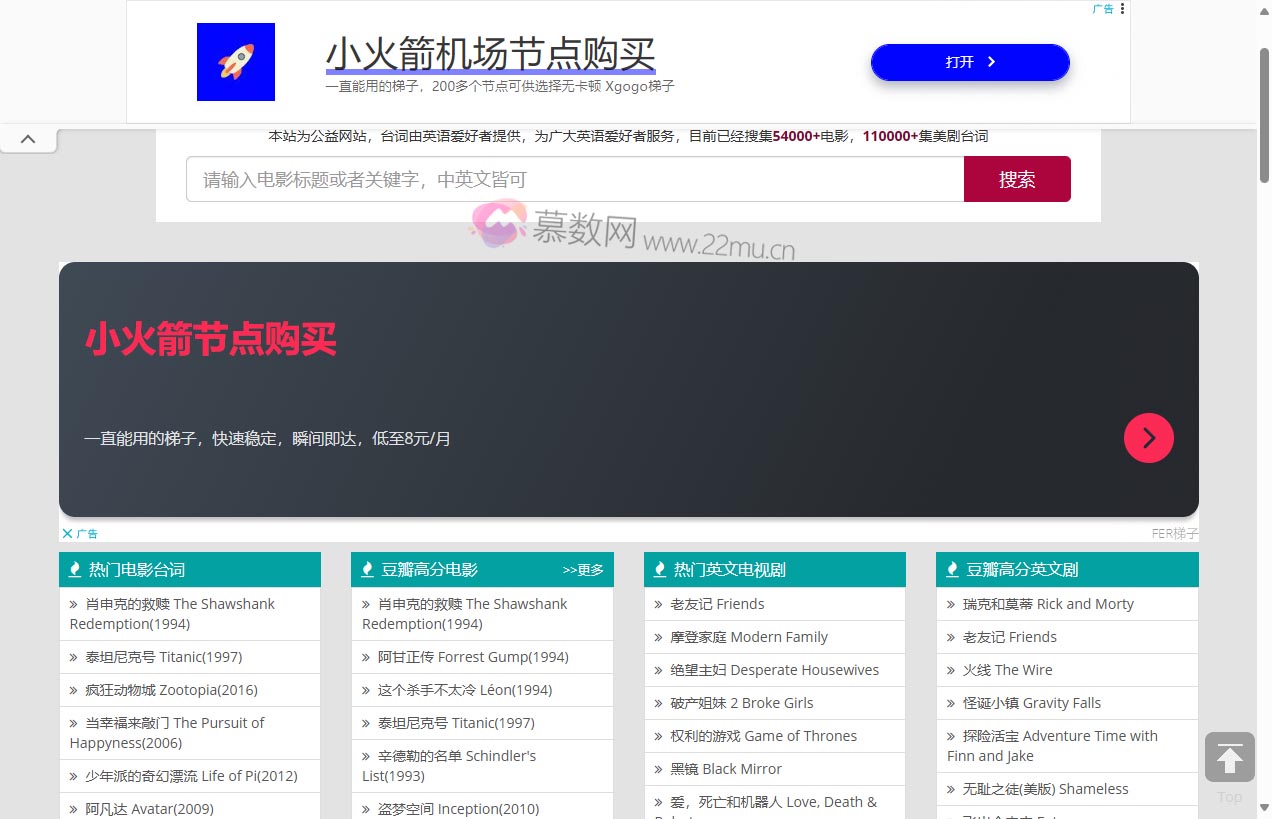Collapse the page with the up-arrow button

pyautogui.click(x=28, y=139)
